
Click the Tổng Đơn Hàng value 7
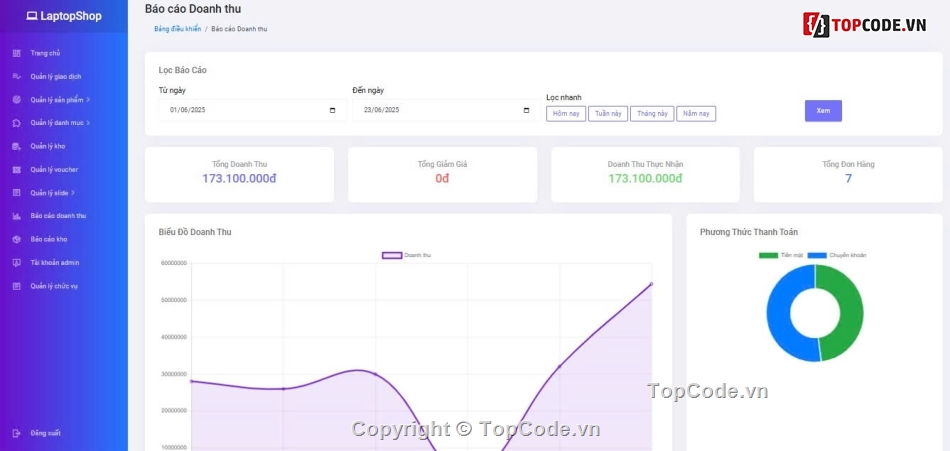coord(848,179)
